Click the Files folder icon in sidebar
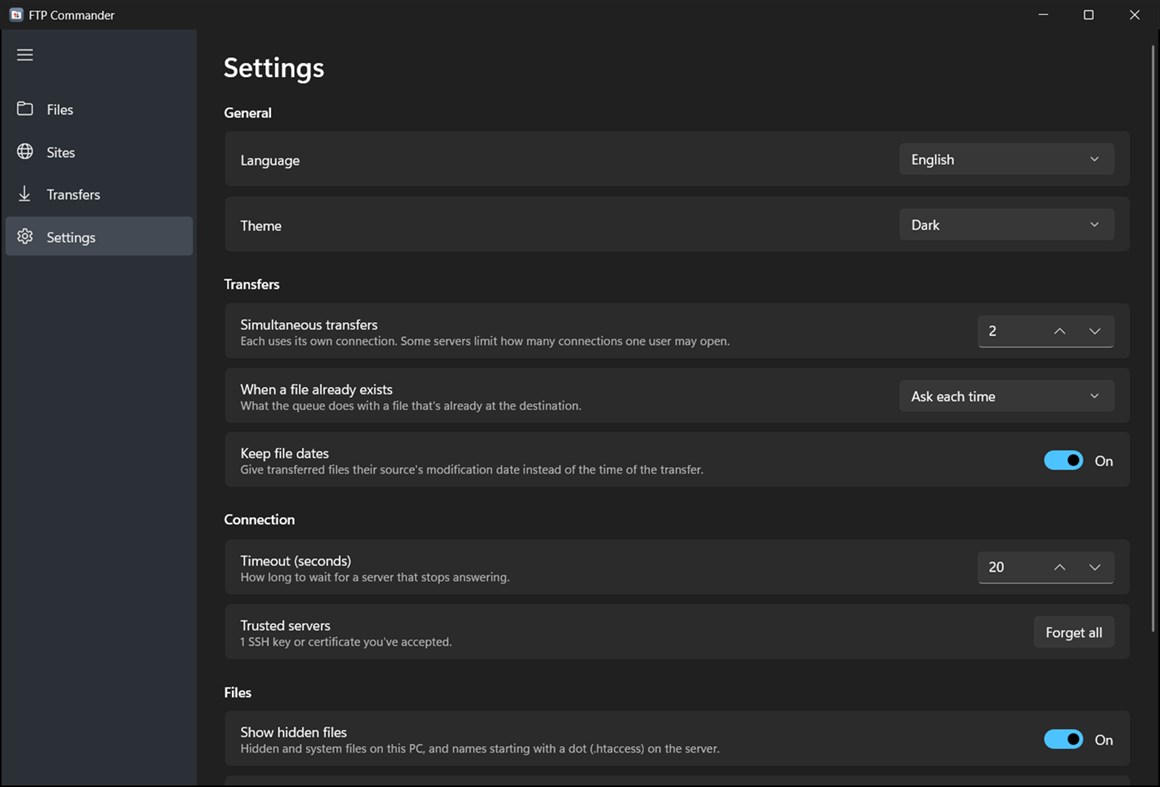The width and height of the screenshot is (1160, 787). (25, 109)
